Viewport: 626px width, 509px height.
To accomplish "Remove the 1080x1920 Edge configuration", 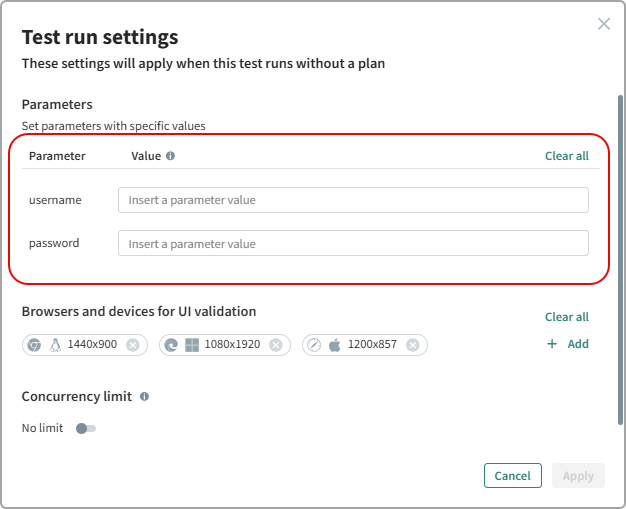I will point(276,345).
